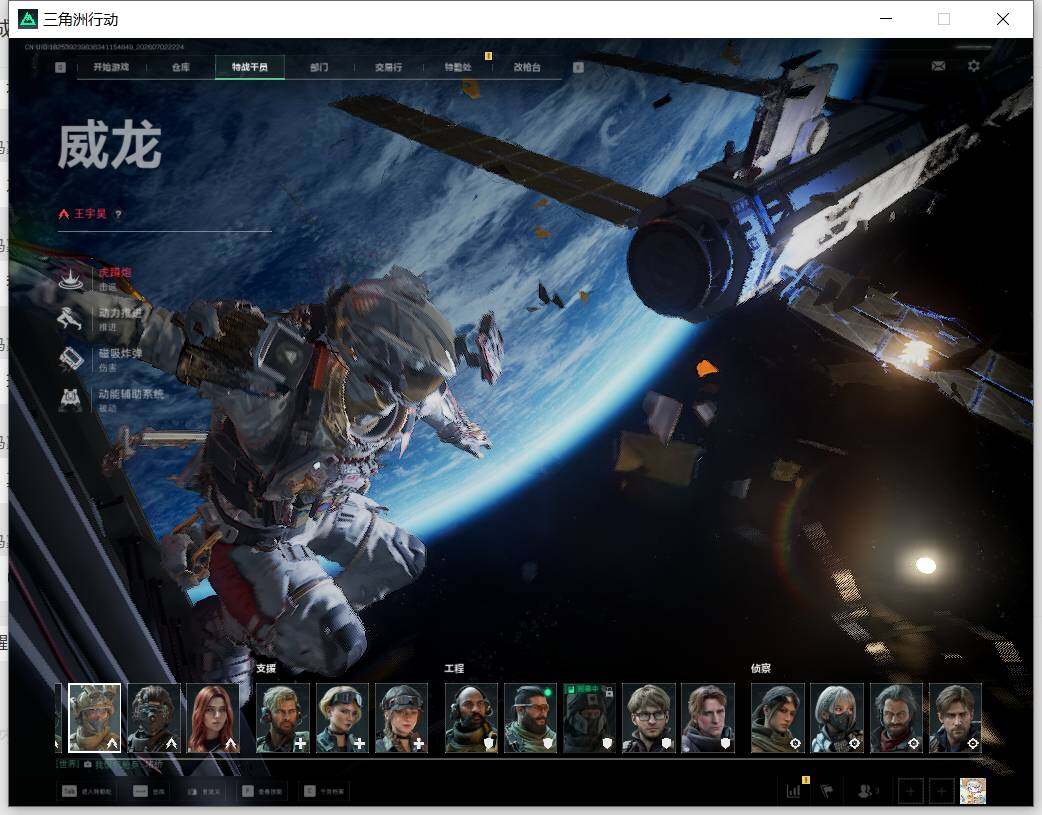Select the 动能辅助系统 passive skill icon
Image resolution: width=1042 pixels, height=815 pixels.
(x=70, y=400)
